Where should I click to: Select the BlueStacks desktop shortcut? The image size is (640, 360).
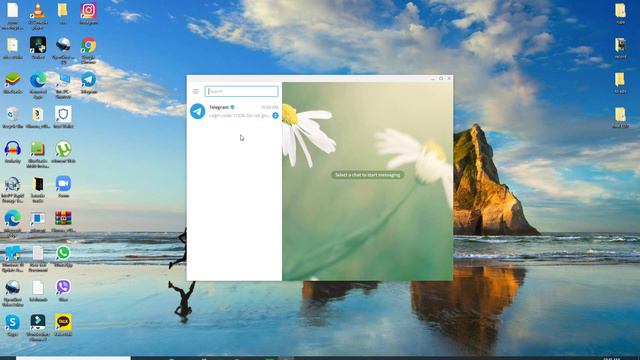point(13,83)
